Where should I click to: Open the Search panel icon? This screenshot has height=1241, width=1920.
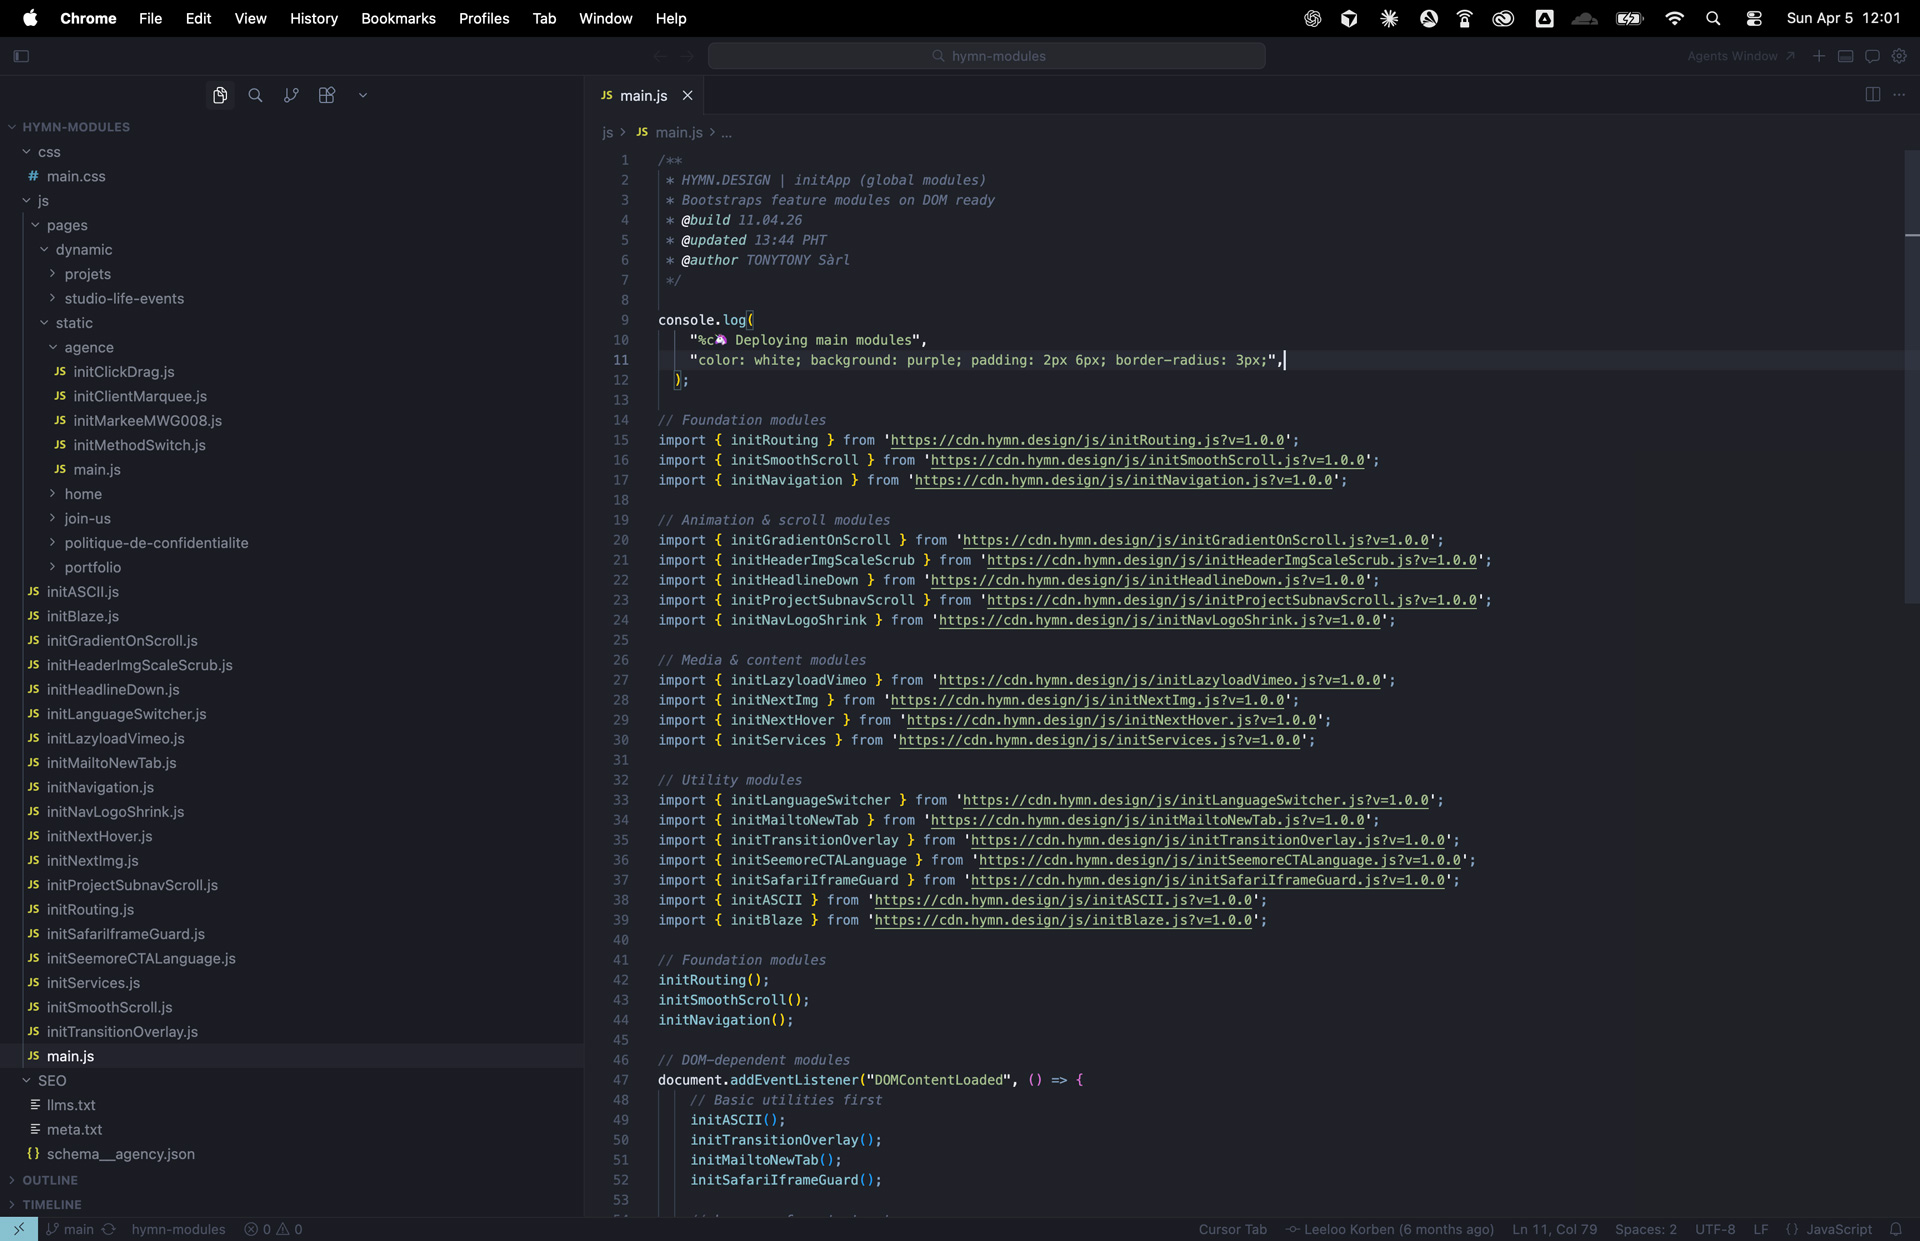pos(255,95)
